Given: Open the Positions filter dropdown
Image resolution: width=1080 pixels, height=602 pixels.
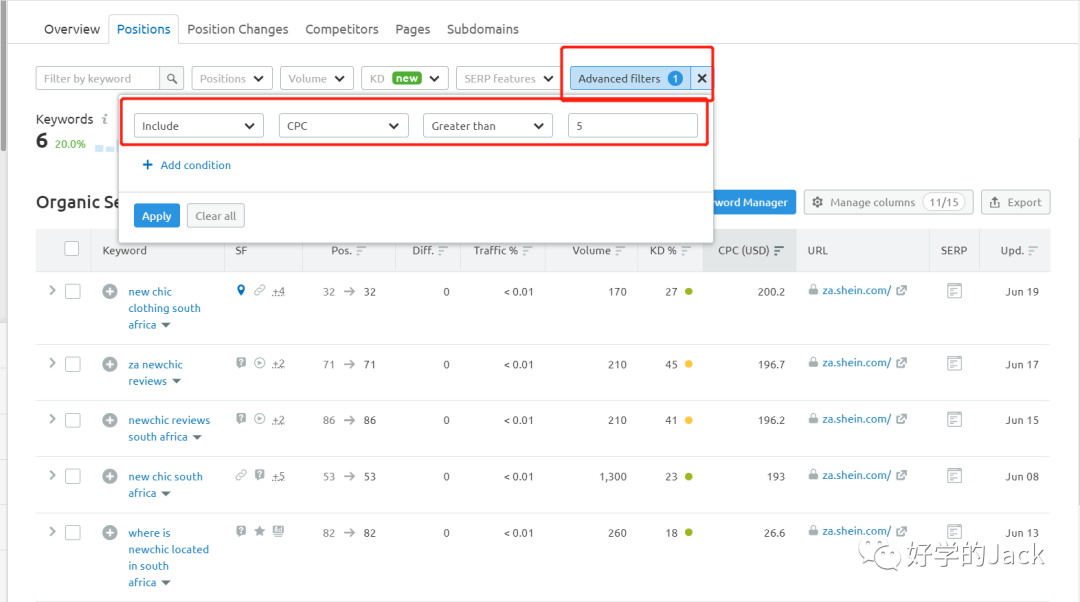Looking at the screenshot, I should click(232, 79).
